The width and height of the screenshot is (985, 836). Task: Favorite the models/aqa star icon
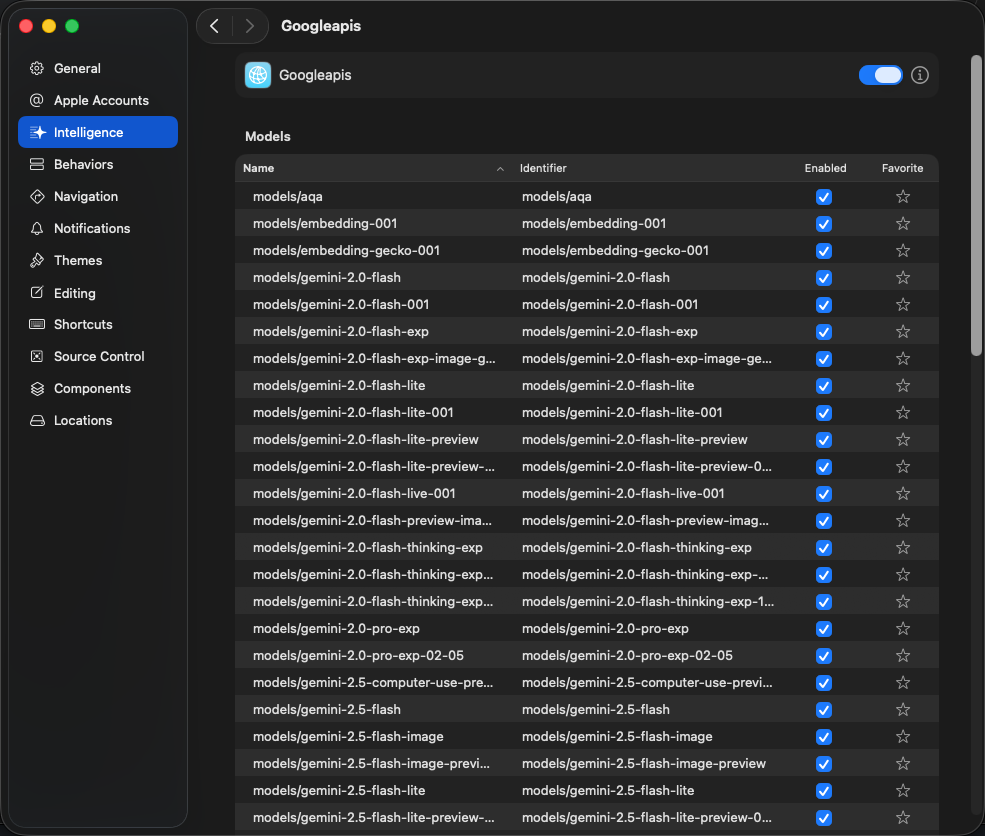click(x=903, y=197)
